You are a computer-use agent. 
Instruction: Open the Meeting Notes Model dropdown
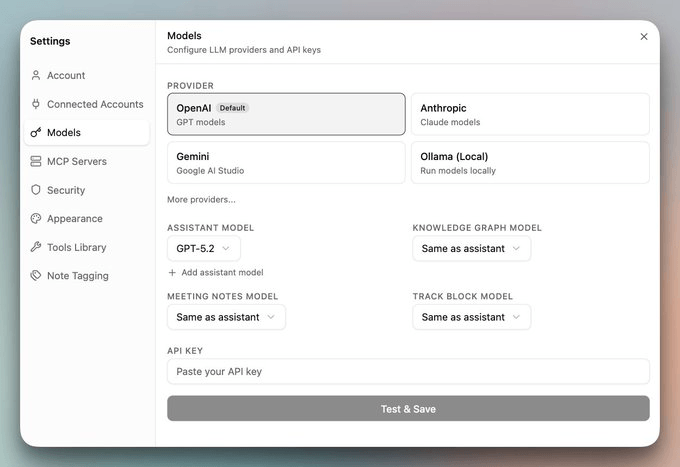(226, 317)
